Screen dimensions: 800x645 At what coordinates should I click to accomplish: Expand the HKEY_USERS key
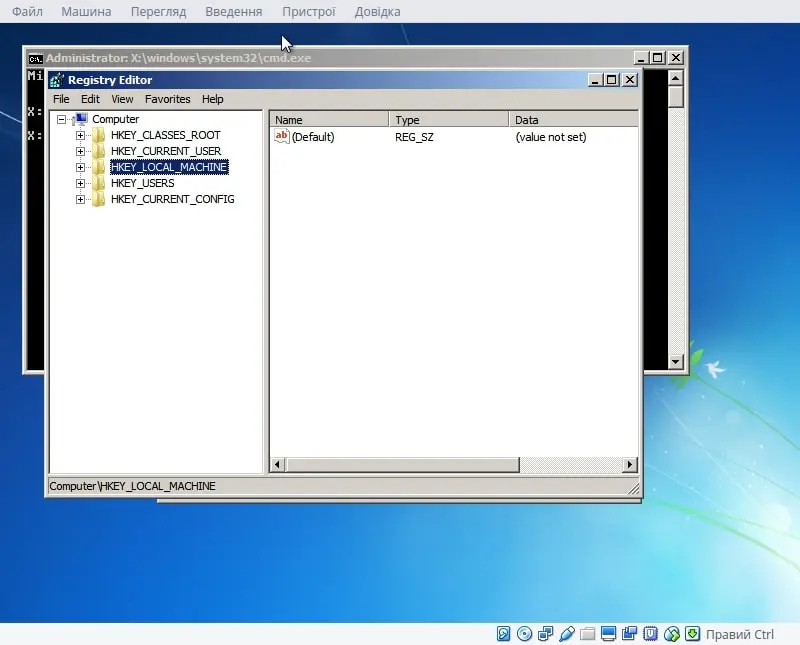tap(80, 183)
